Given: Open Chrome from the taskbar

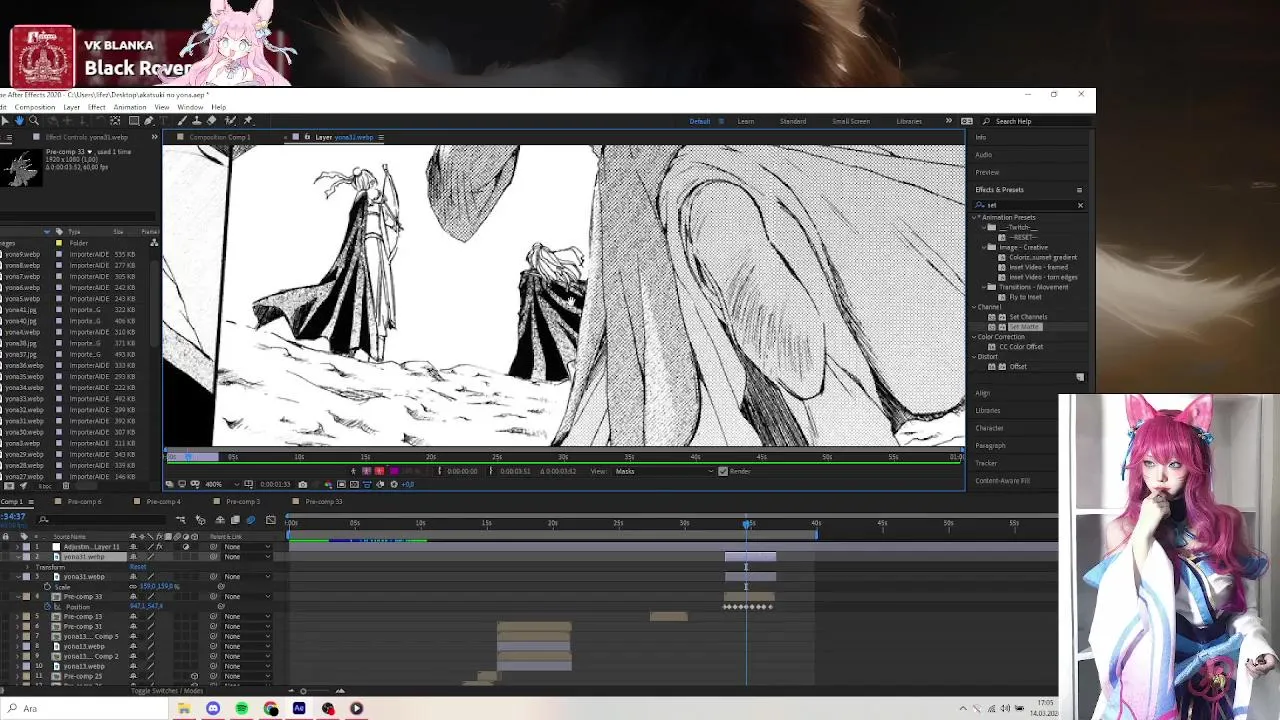Looking at the screenshot, I should [270, 708].
